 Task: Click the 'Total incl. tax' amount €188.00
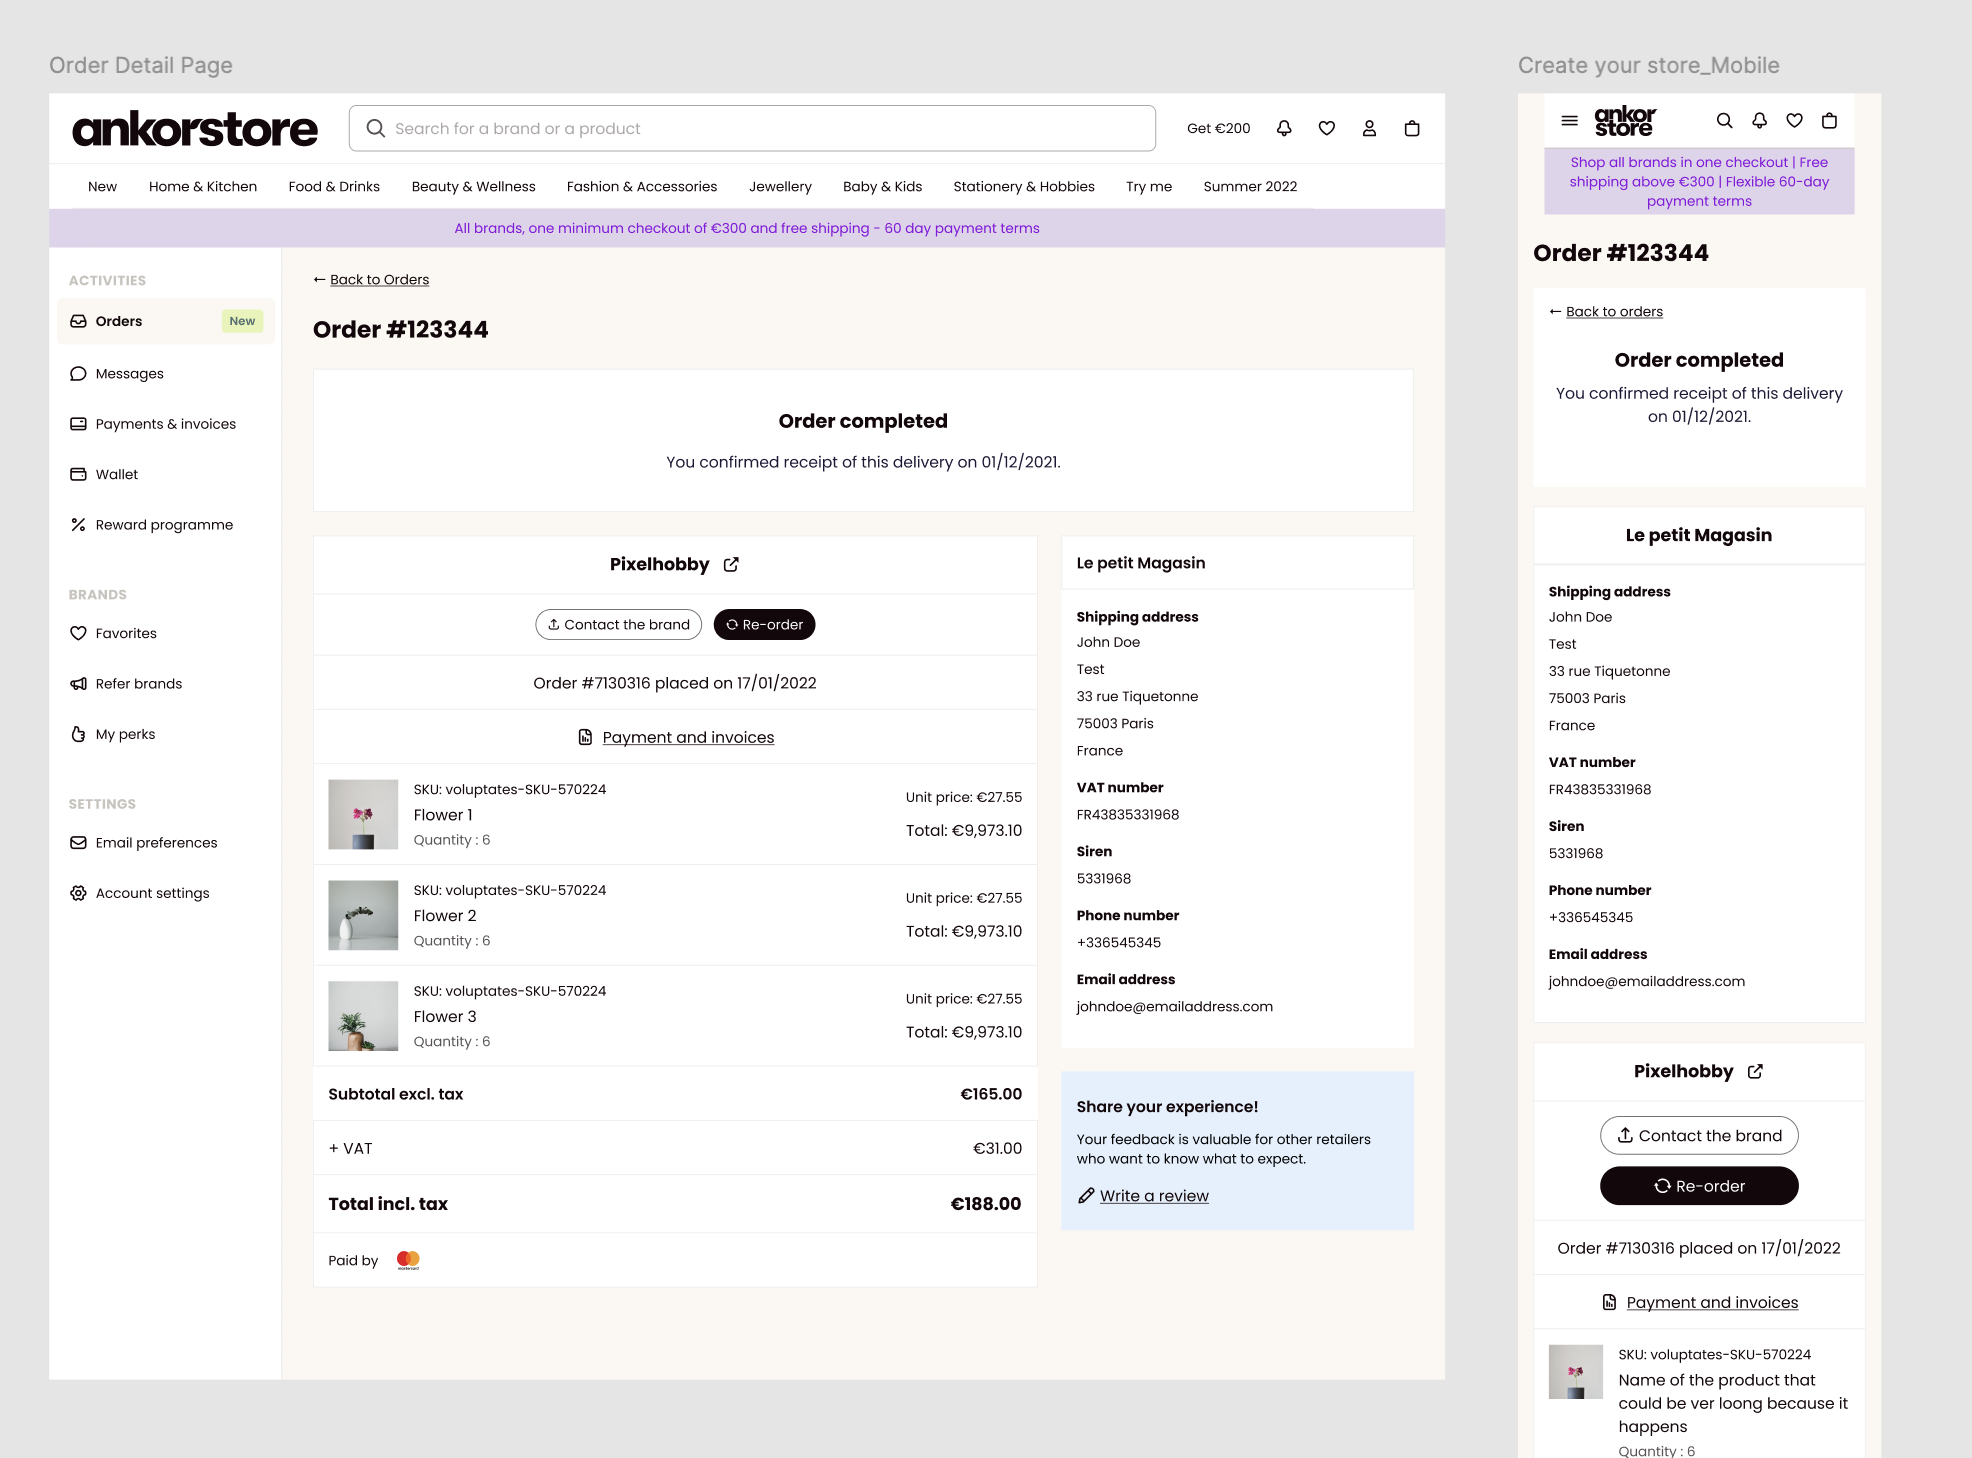(985, 1204)
